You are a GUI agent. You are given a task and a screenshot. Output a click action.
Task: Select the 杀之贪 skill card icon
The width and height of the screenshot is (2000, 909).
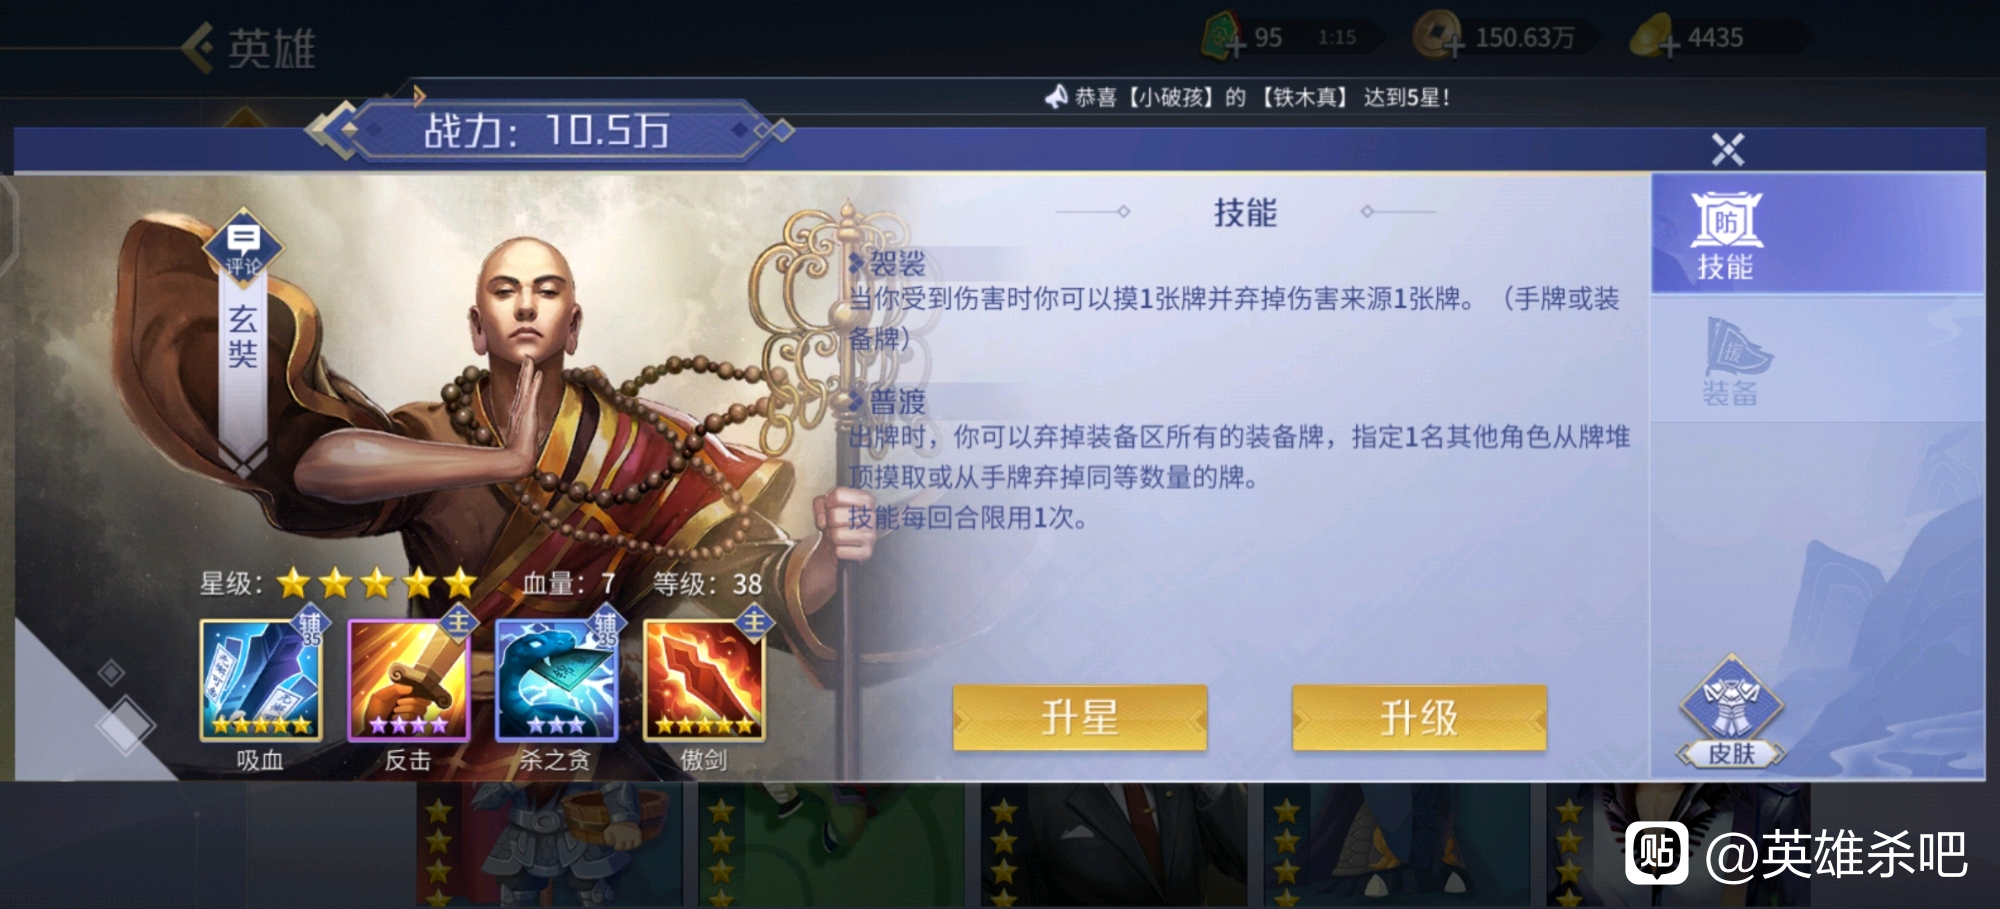click(556, 681)
